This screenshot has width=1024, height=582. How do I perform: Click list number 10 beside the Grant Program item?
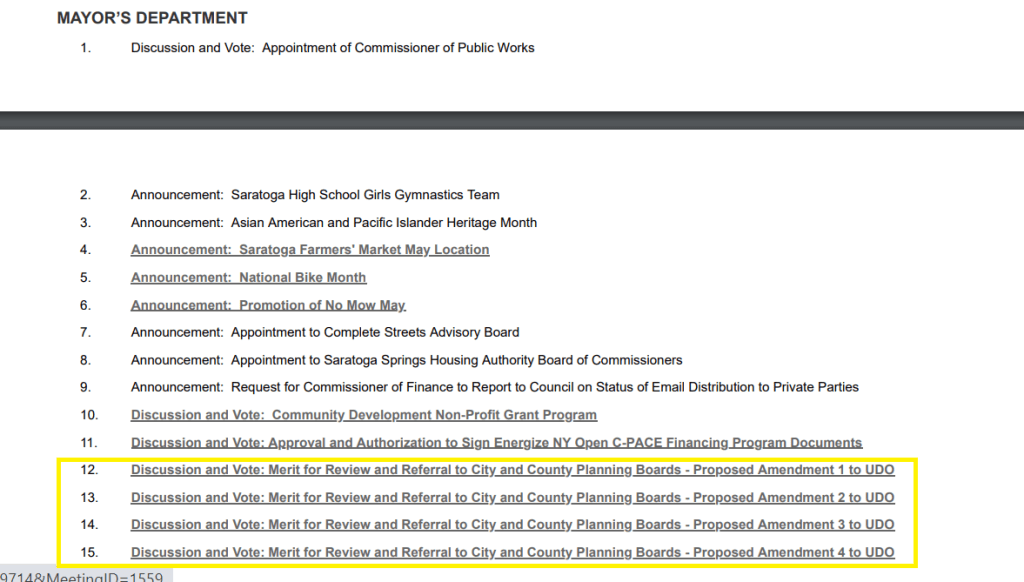89,415
